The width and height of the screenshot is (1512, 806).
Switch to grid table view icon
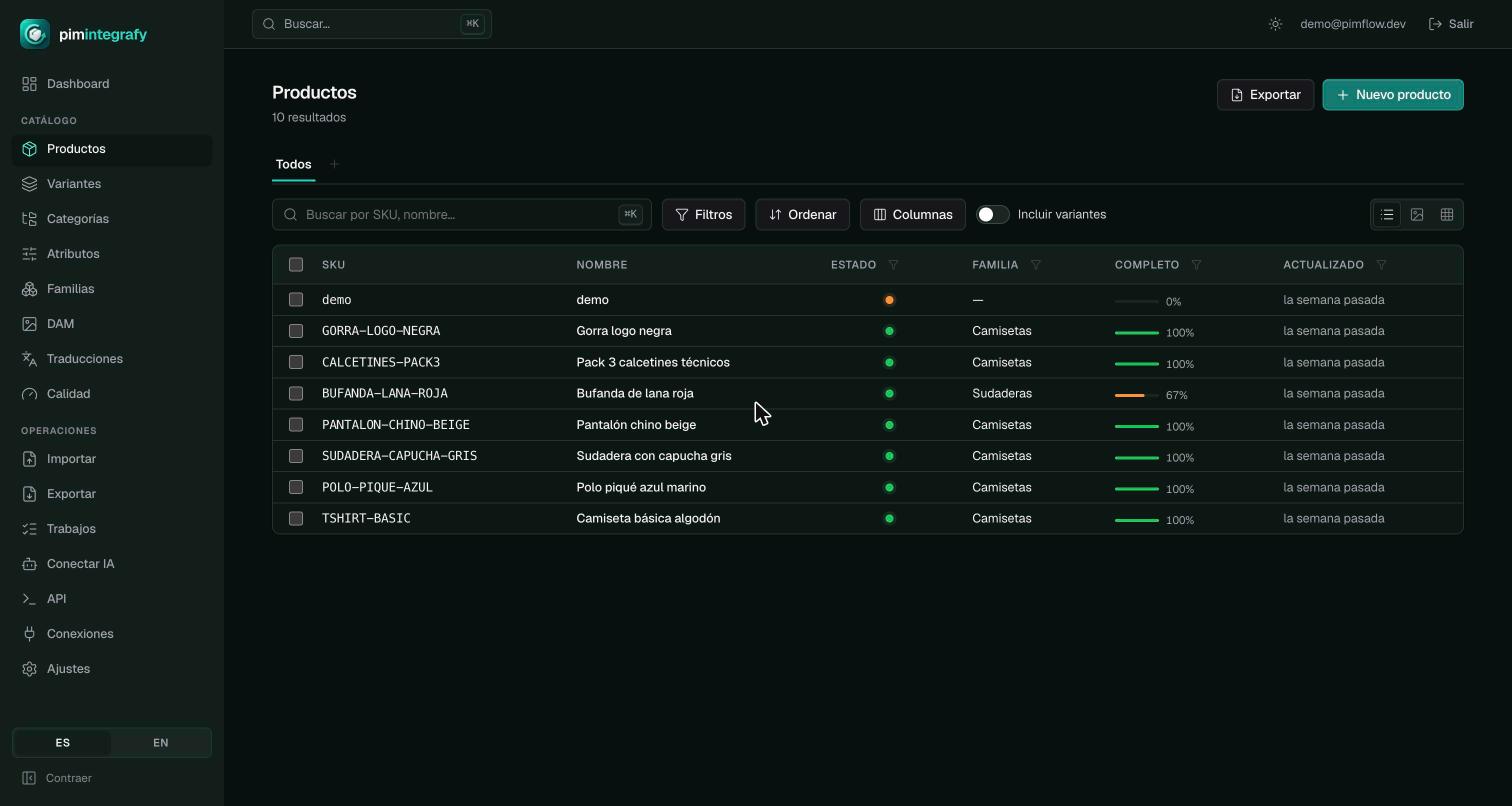1447,215
